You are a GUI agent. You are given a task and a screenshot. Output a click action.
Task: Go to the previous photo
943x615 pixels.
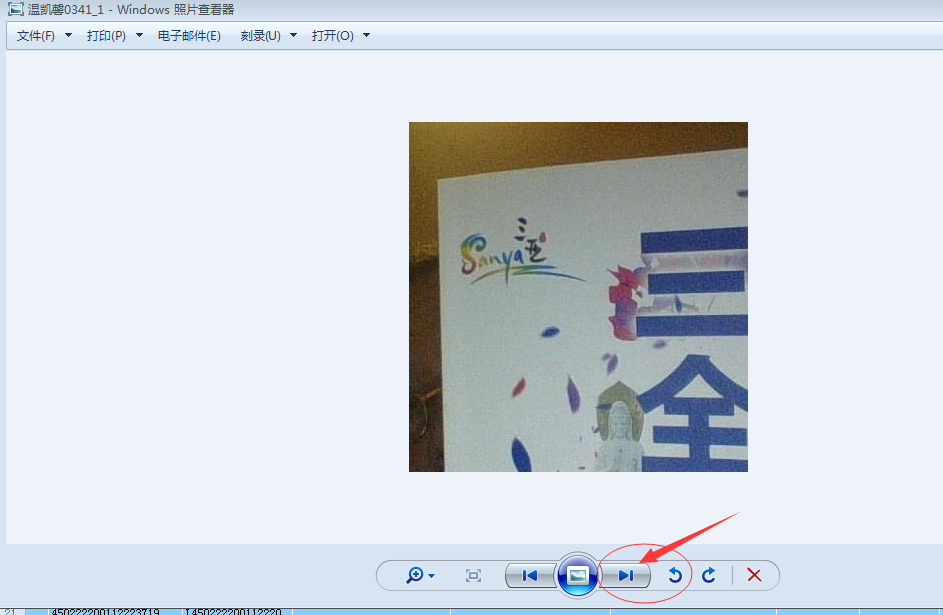click(x=530, y=575)
